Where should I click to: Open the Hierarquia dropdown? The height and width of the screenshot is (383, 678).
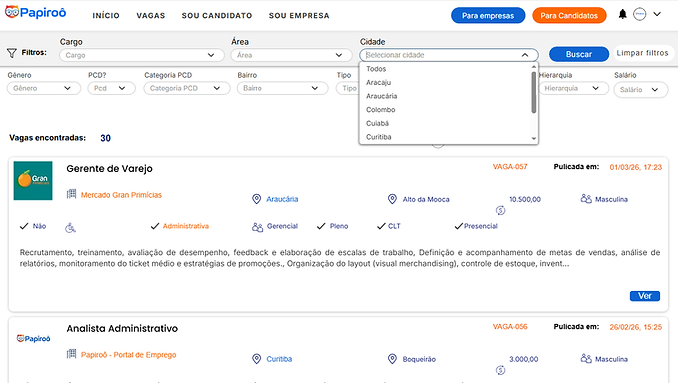573,88
